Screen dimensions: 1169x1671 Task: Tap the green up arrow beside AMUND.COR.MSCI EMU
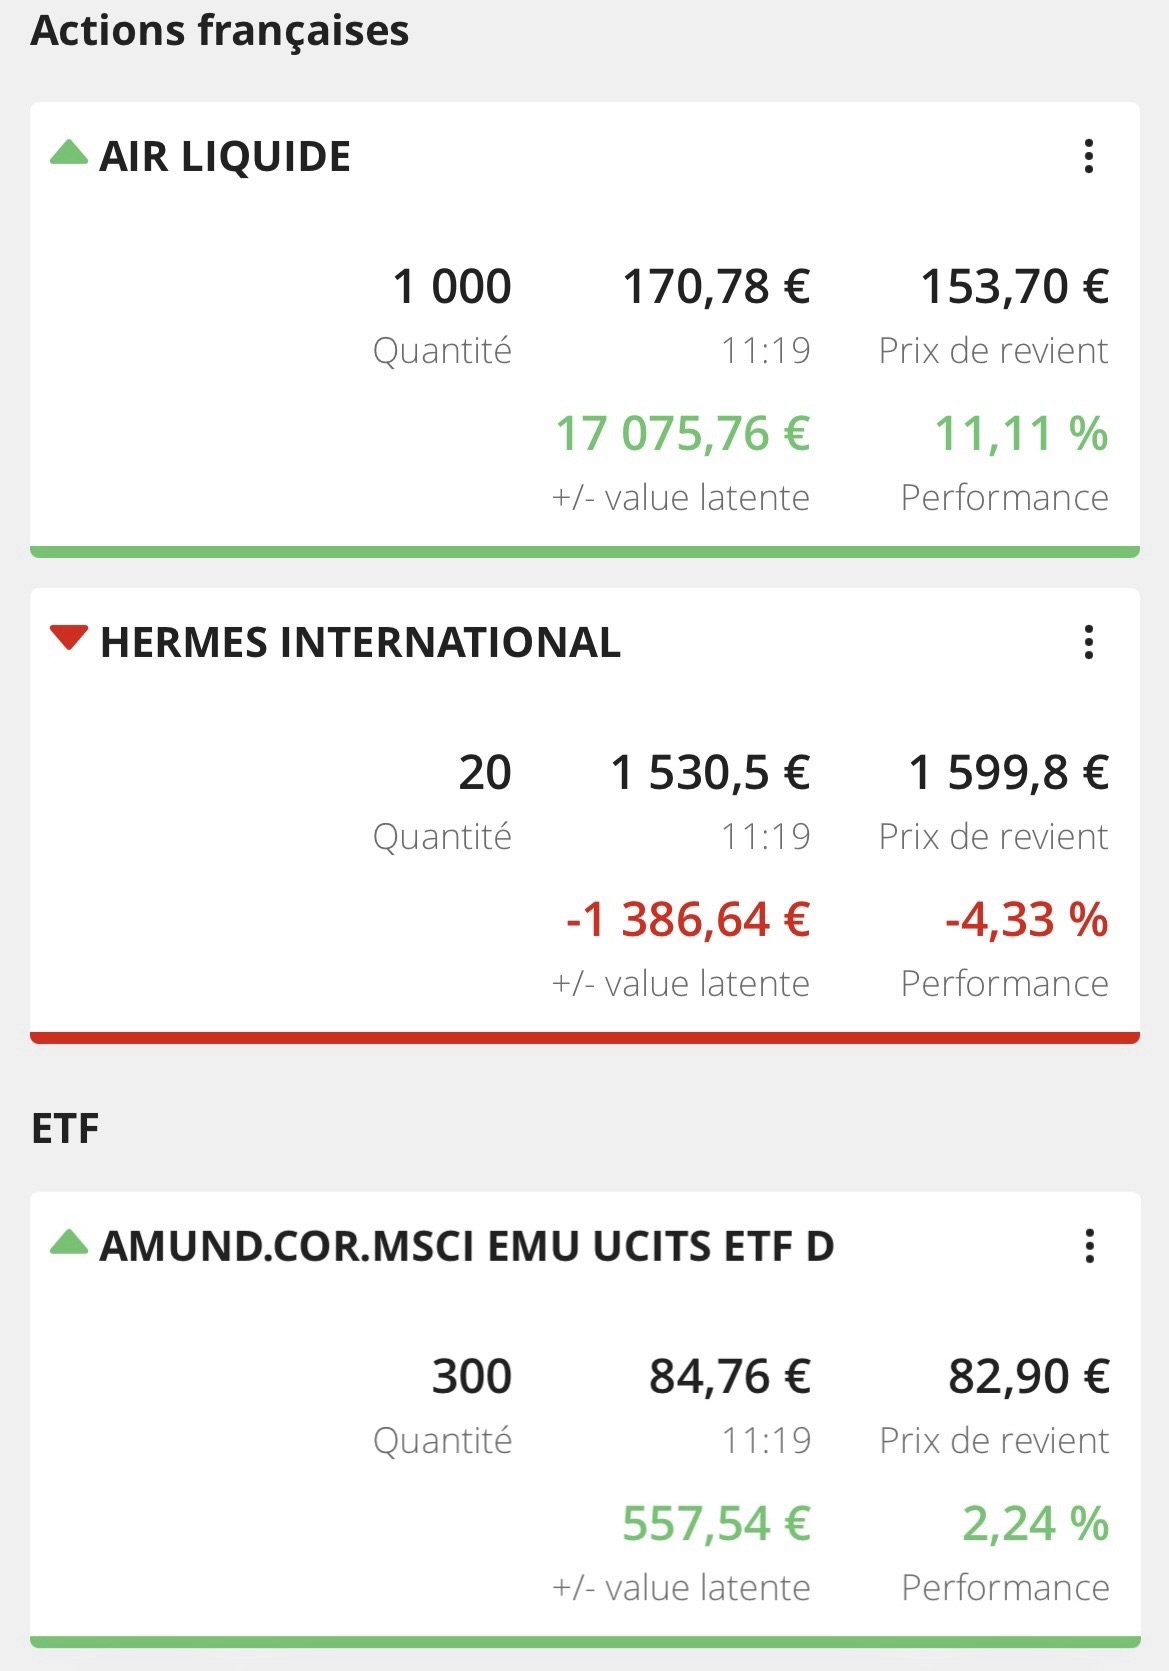pos(69,1242)
